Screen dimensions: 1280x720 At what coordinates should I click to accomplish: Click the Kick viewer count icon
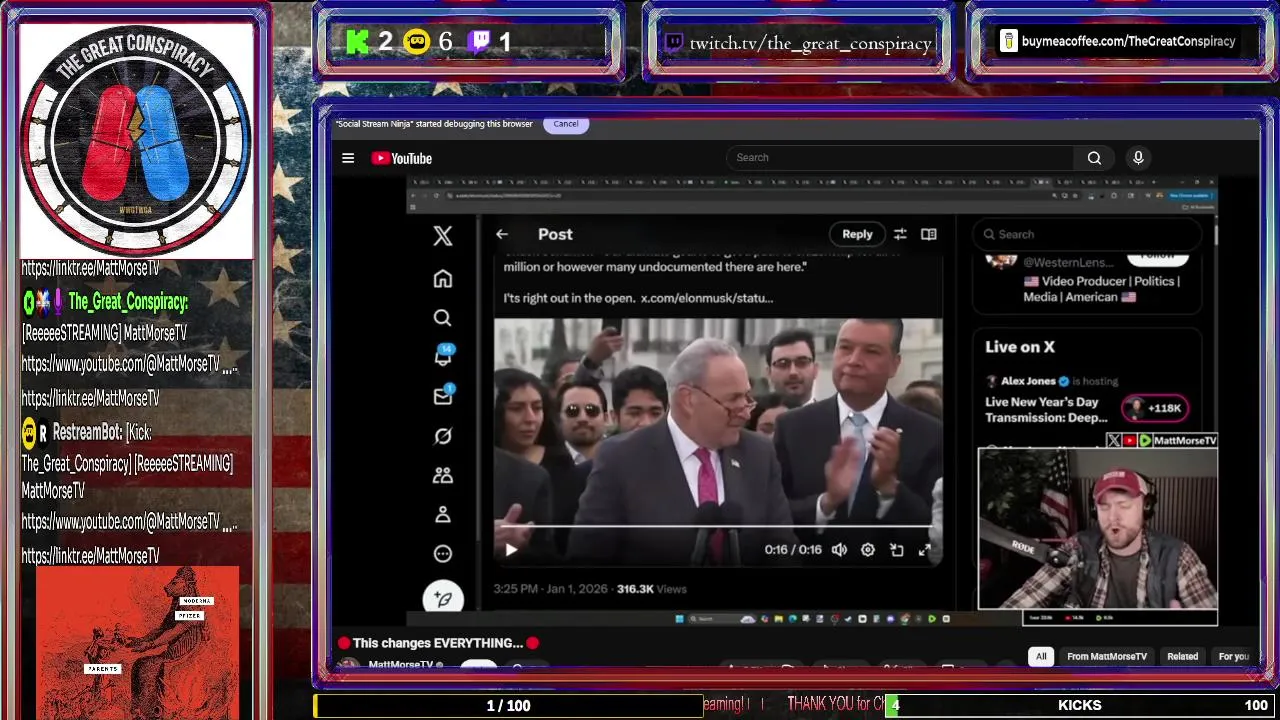(x=358, y=42)
